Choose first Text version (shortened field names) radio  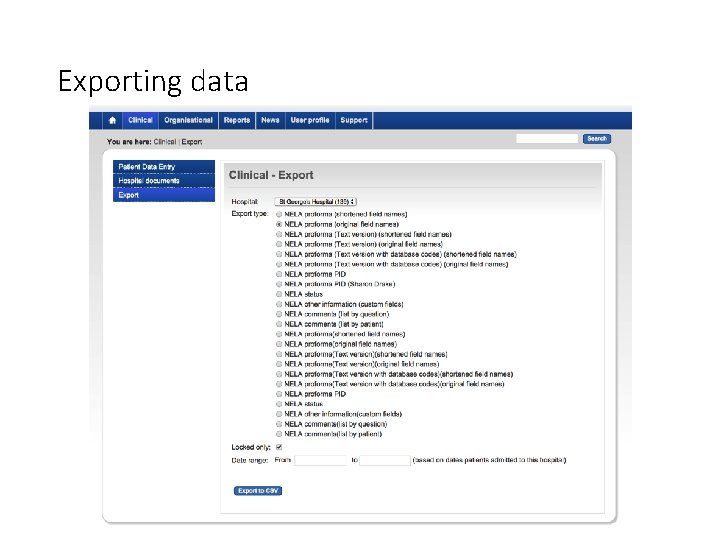pos(279,234)
